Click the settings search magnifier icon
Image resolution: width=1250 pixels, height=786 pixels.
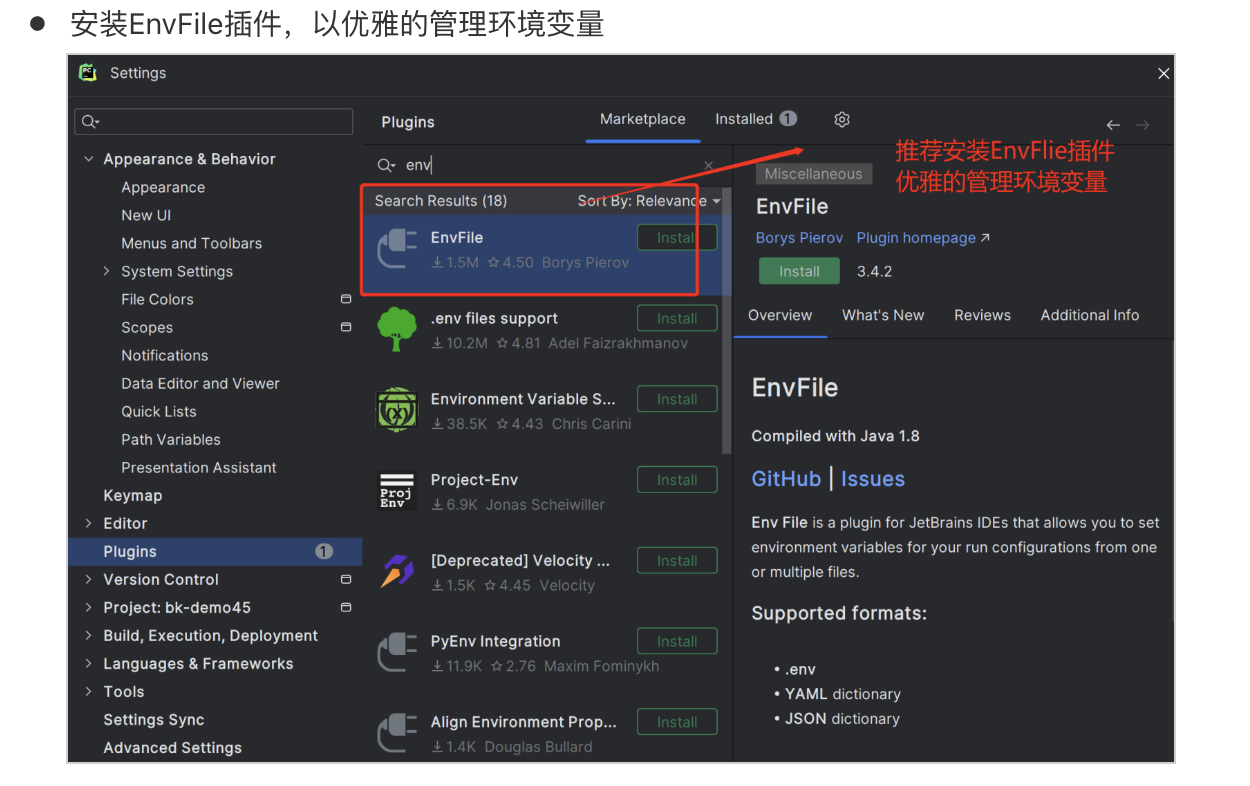click(90, 122)
